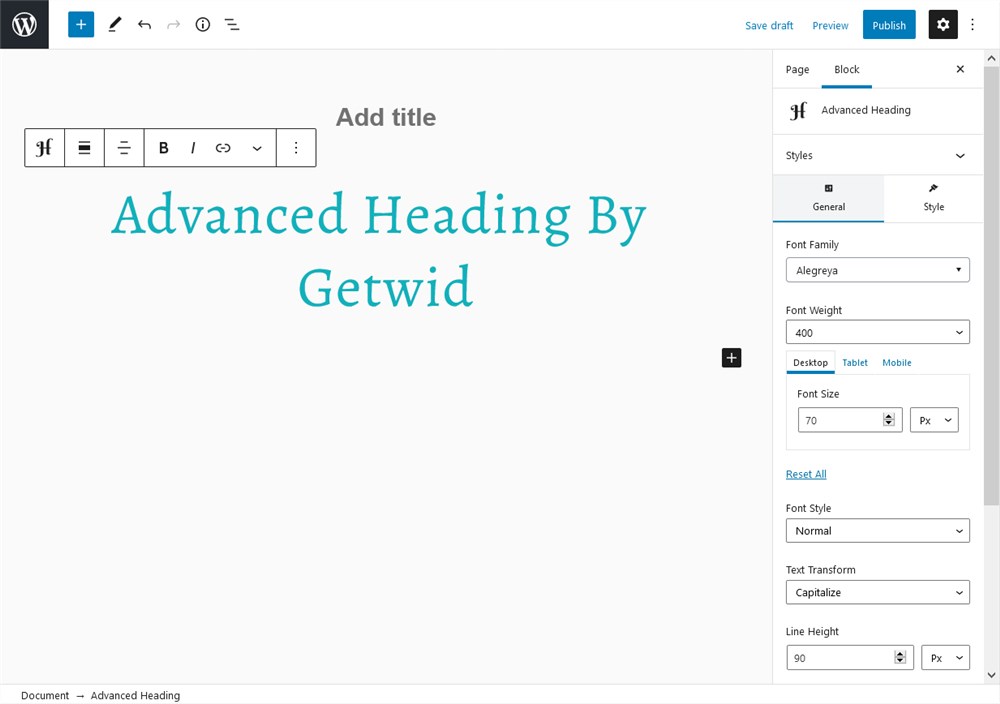Click the Publish button
The height and width of the screenshot is (704, 1000).
pyautogui.click(x=889, y=25)
